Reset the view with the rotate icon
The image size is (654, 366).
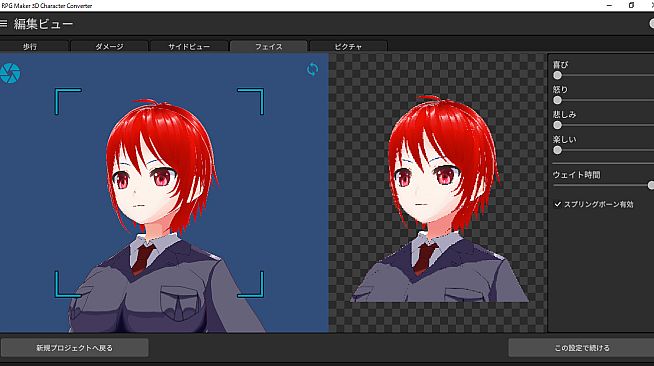point(312,69)
